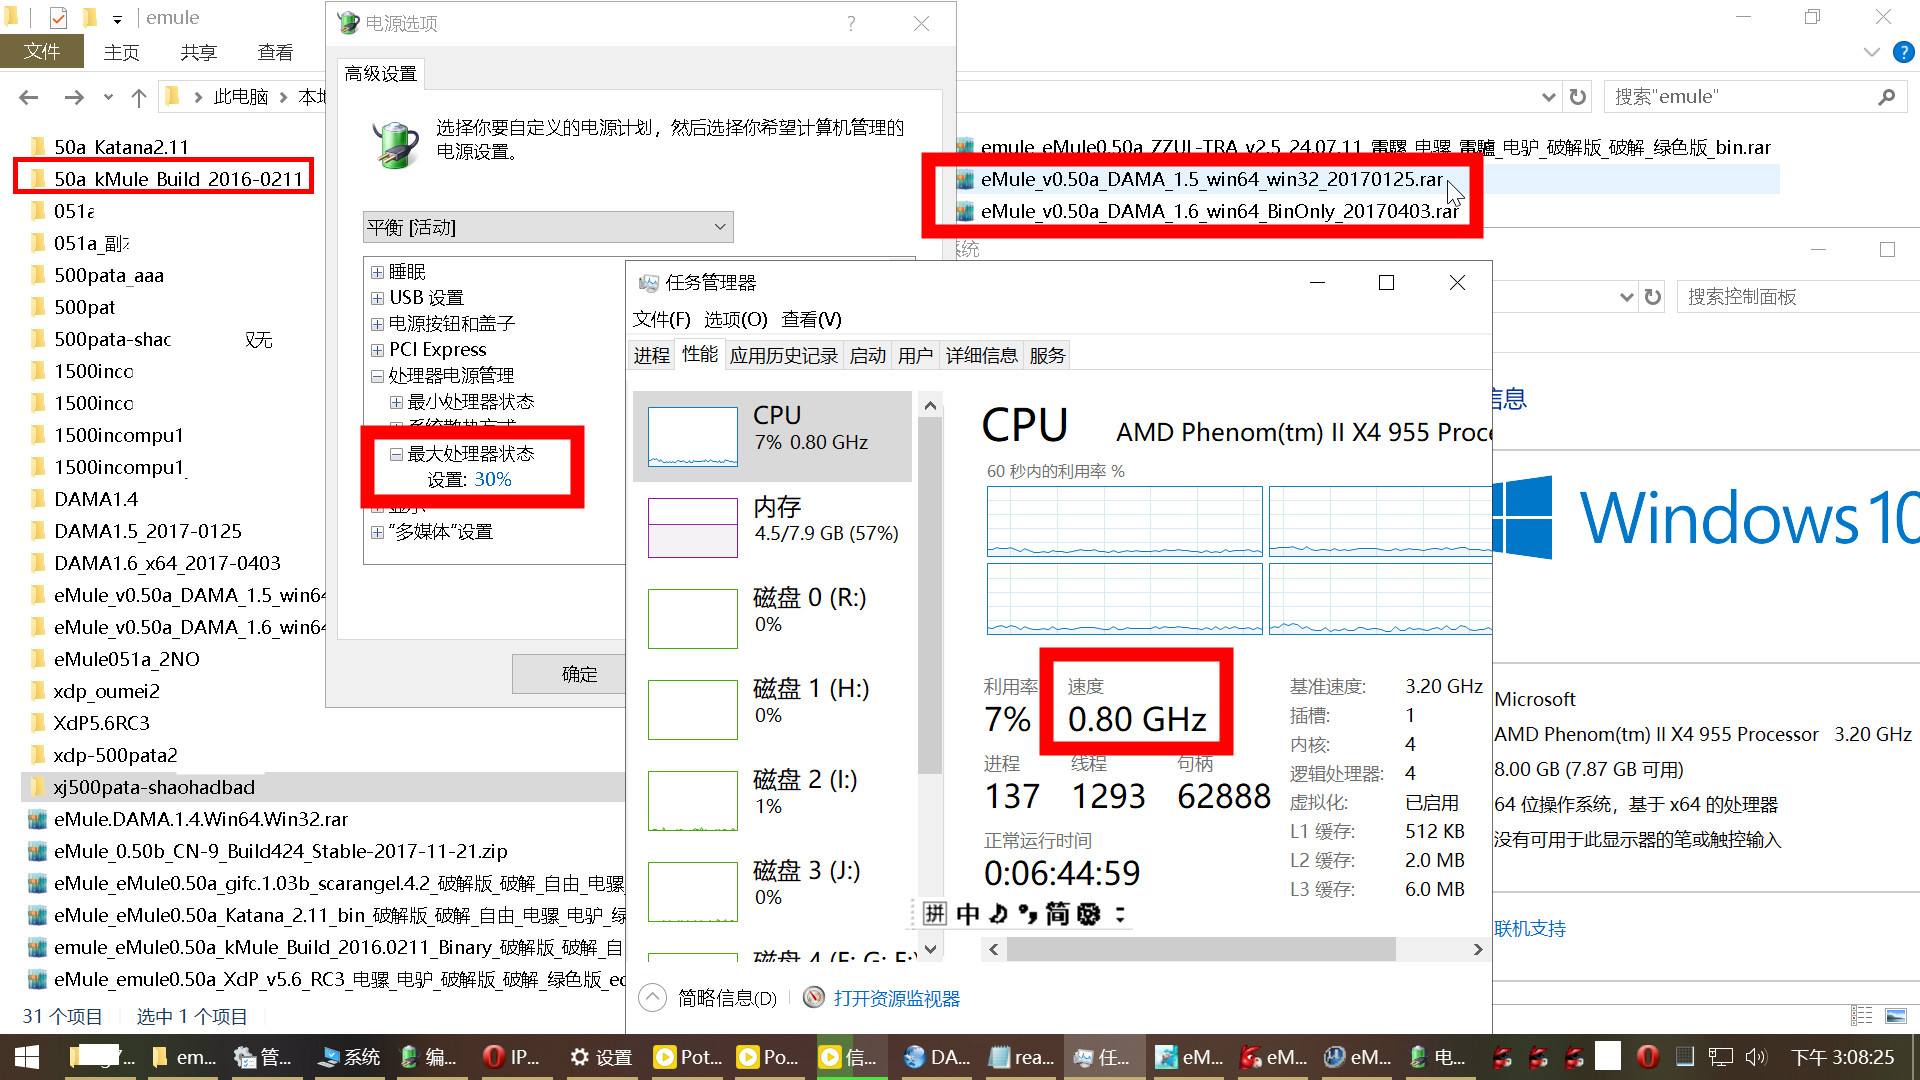
Task: Click the taskbar clock showing 下午 3:08:25
Action: [x=1842, y=1057]
